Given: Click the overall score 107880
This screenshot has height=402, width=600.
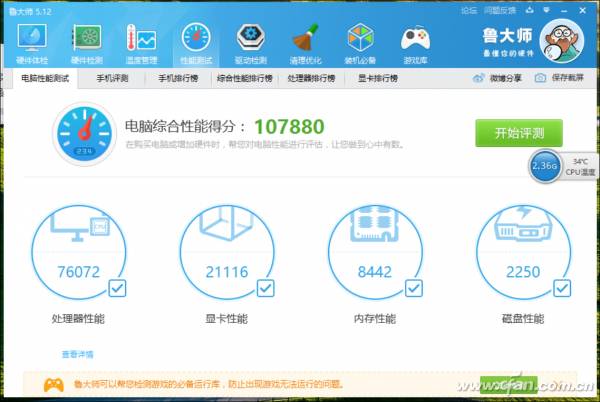Looking at the screenshot, I should (x=289, y=127).
